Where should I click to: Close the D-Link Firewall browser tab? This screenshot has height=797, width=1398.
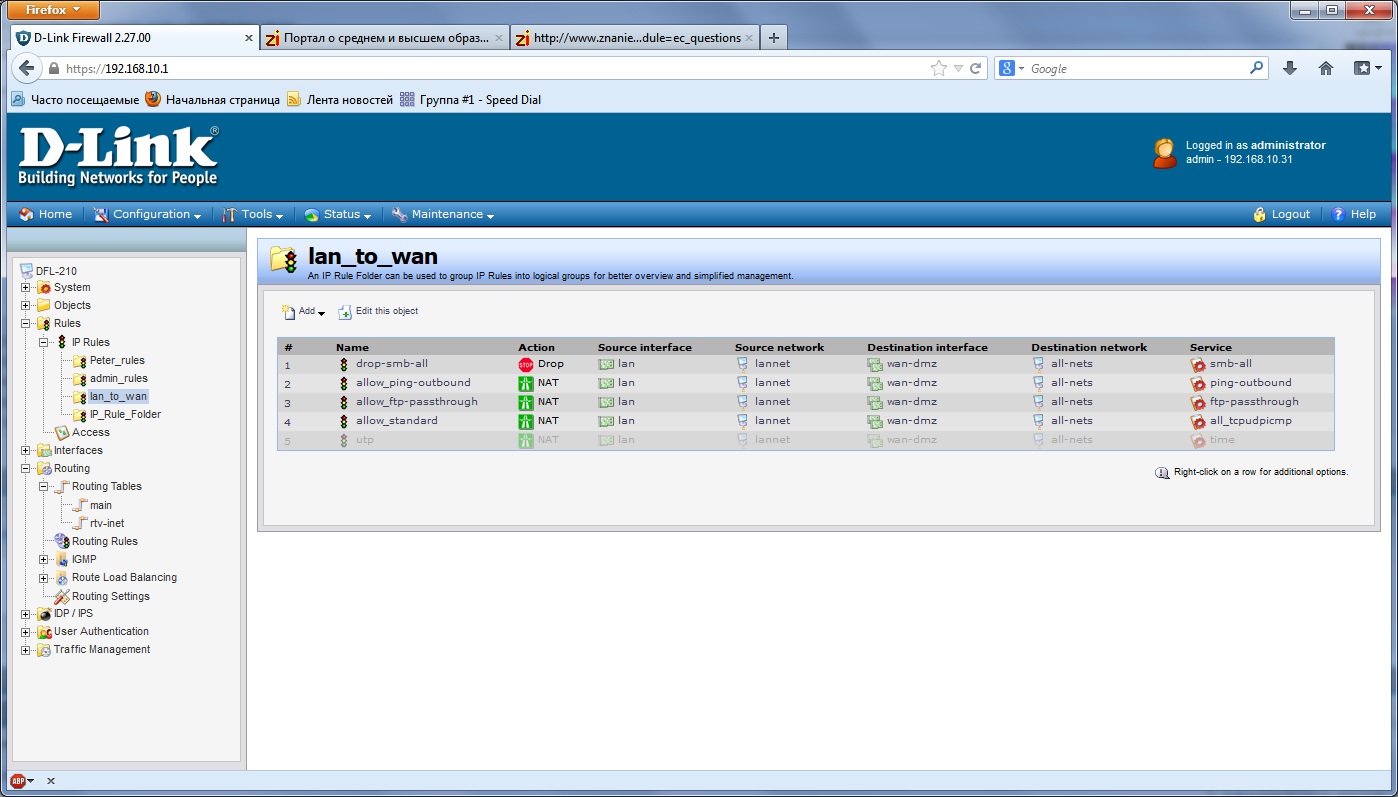pyautogui.click(x=249, y=38)
